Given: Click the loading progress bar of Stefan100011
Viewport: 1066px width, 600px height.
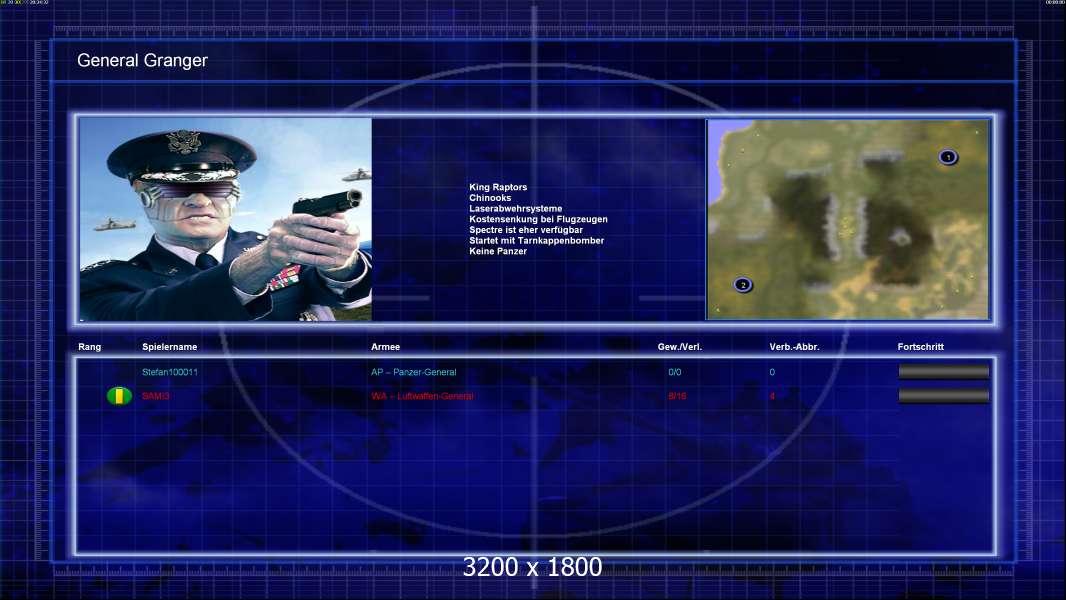Looking at the screenshot, I should click(944, 371).
